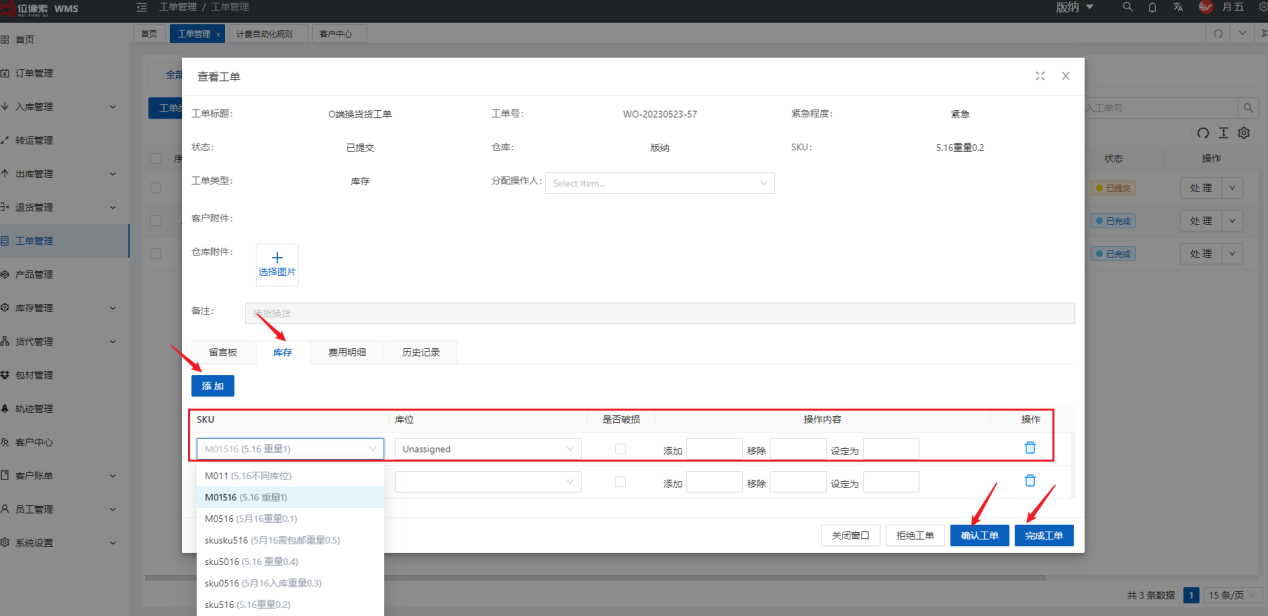1268x616 pixels.
Task: Open 包材管理 in the sidebar
Action: [34, 375]
